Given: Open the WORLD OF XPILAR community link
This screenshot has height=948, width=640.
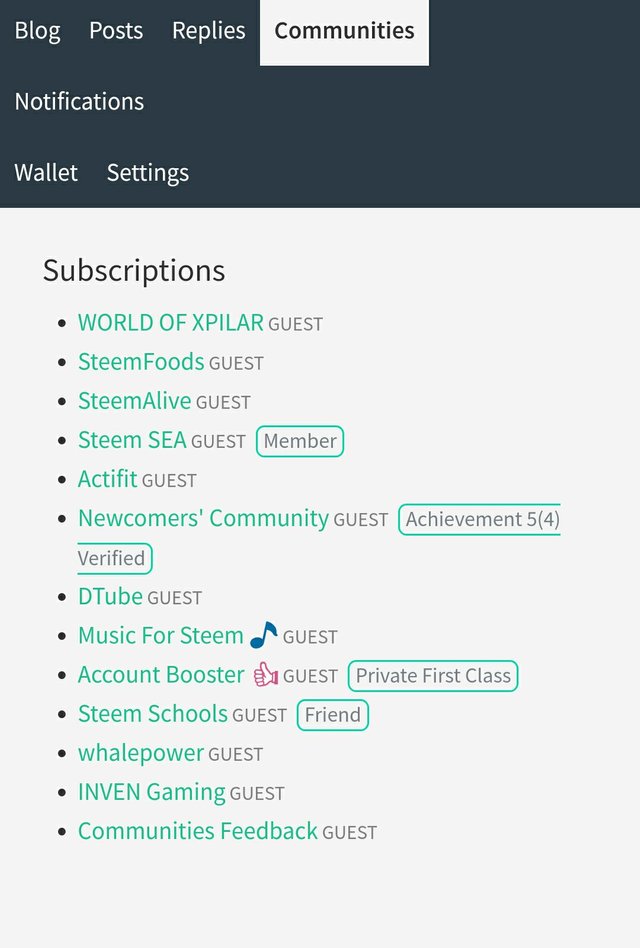Looking at the screenshot, I should pos(170,323).
